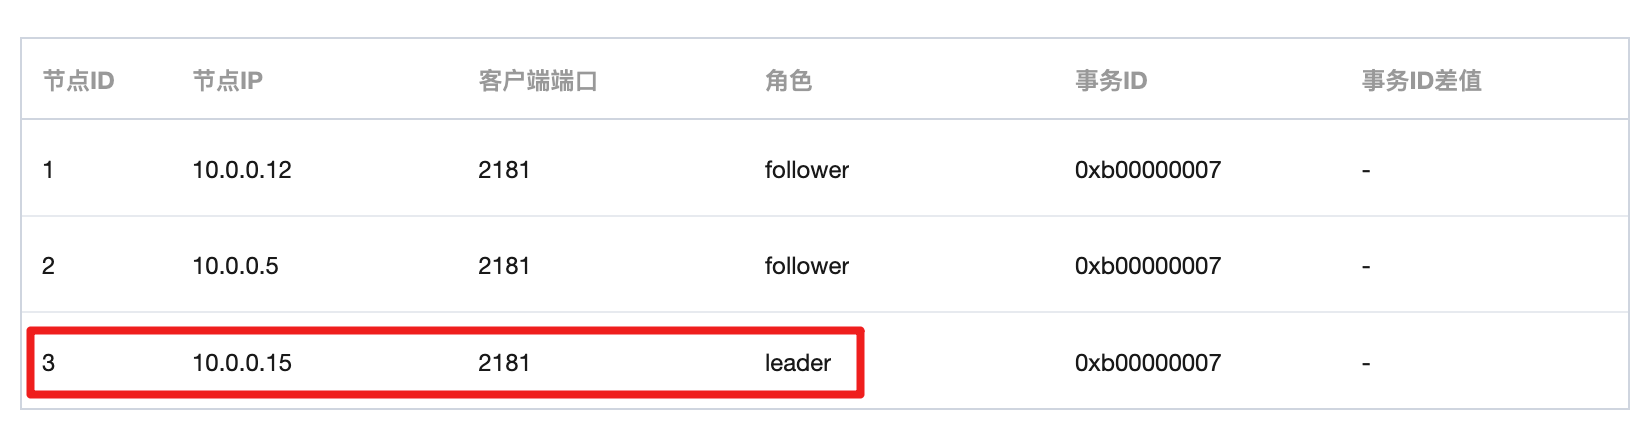Click follower role in node 1 row
Image resolution: width=1646 pixels, height=432 pixels.
(x=807, y=170)
